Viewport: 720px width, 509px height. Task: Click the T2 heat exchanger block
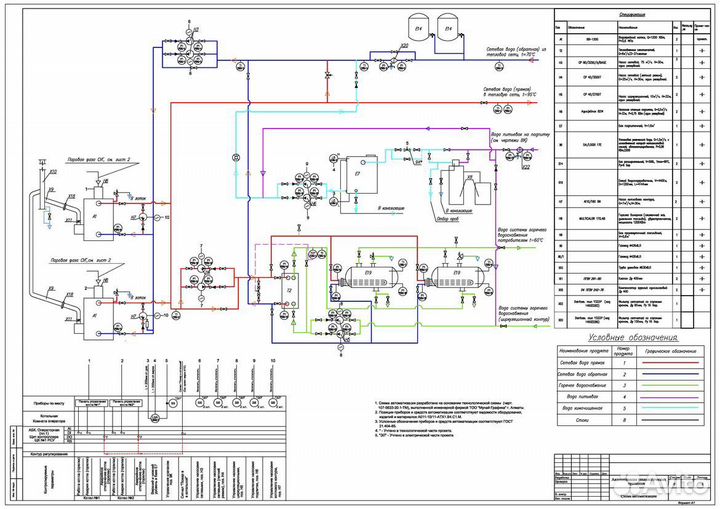click(289, 288)
